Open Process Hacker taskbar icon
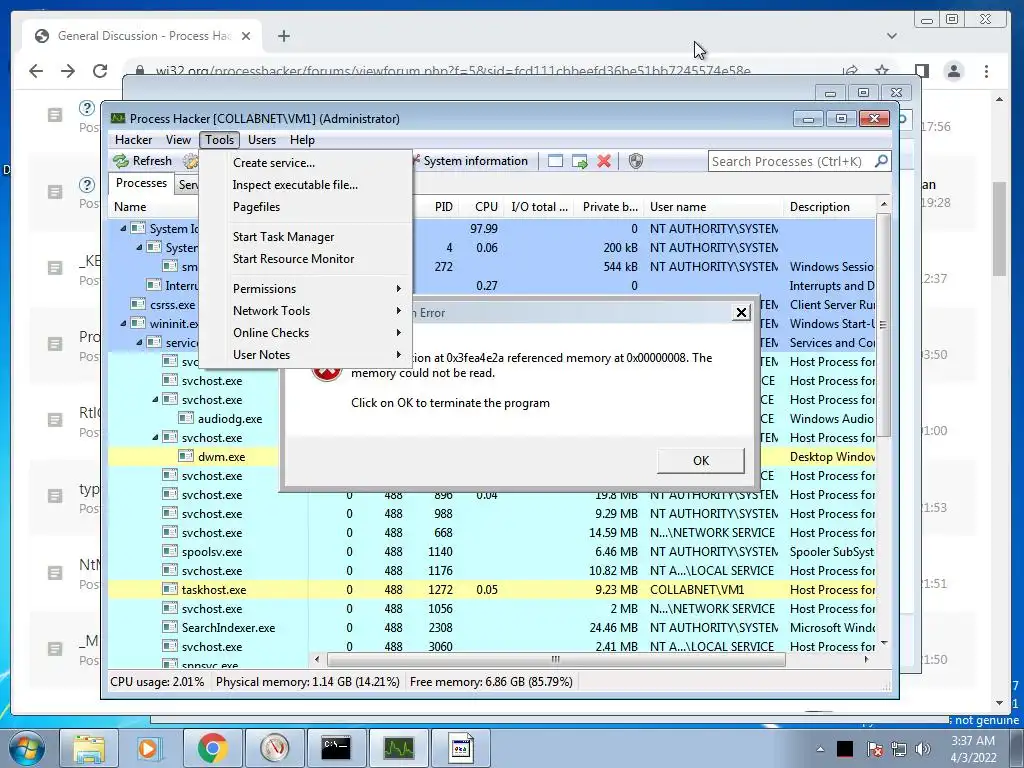This screenshot has width=1024, height=768. point(398,748)
